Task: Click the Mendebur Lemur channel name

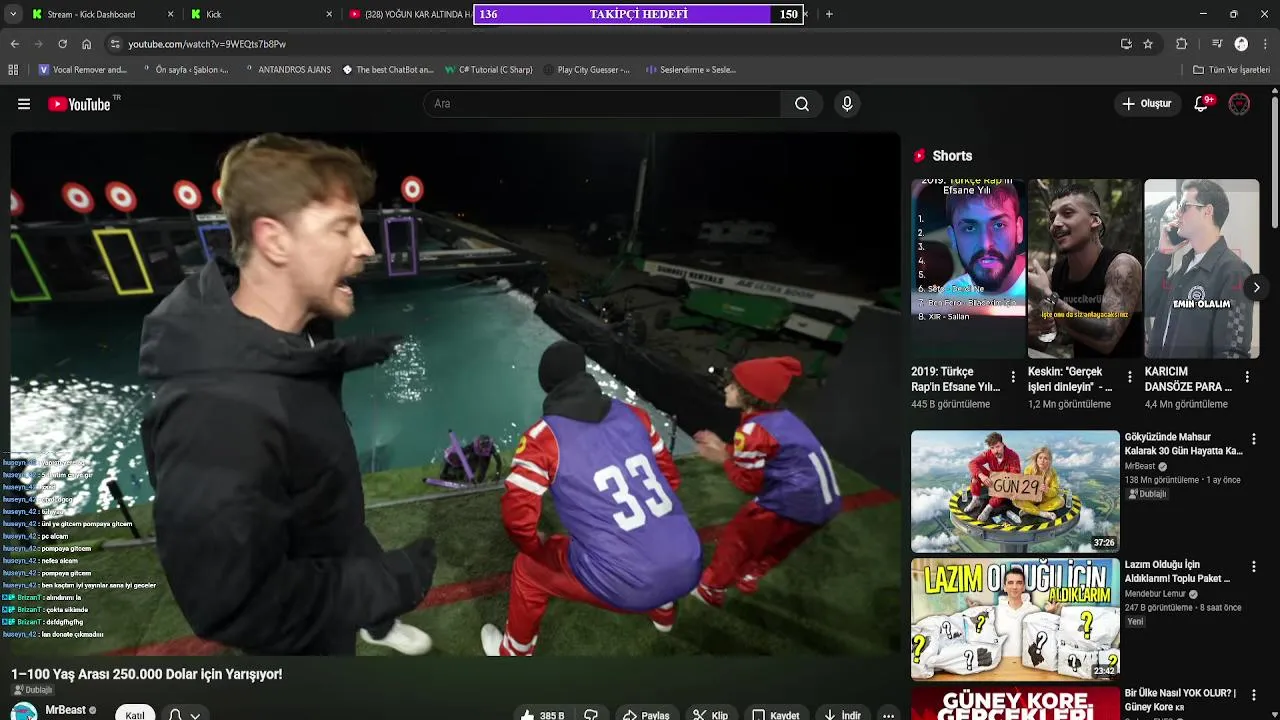Action: click(x=1155, y=593)
